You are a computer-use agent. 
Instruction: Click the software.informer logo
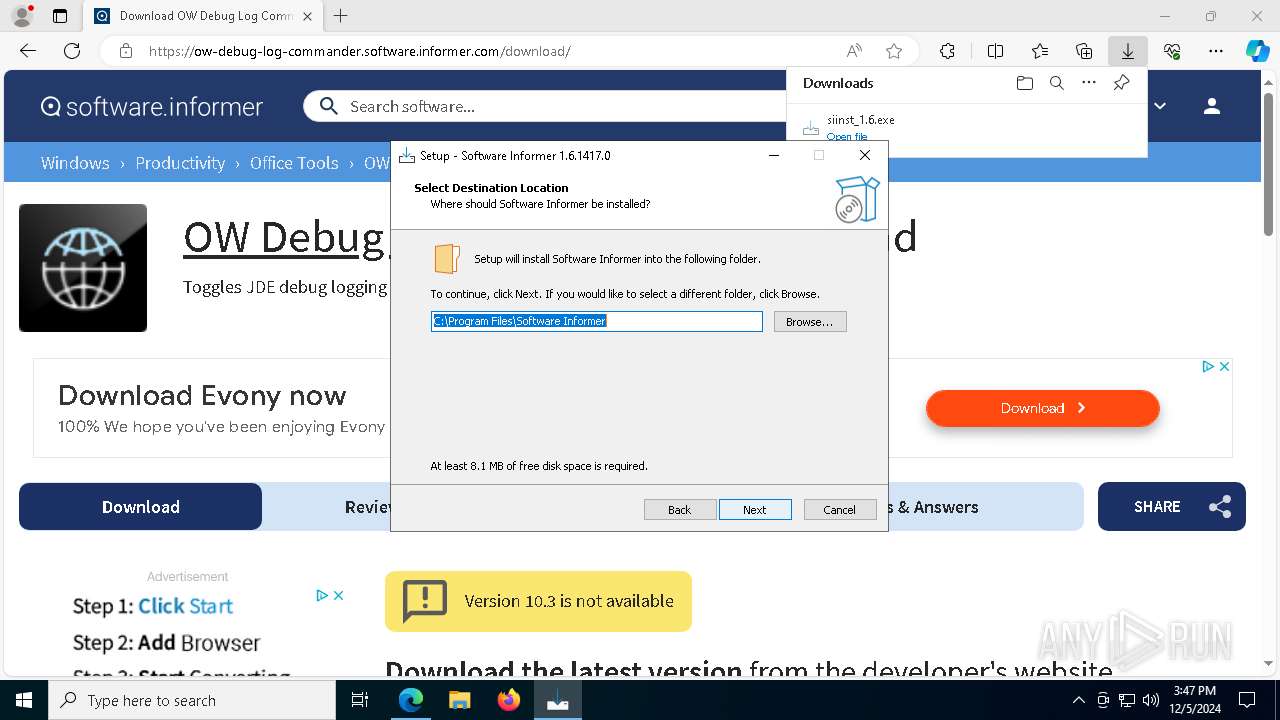(x=151, y=106)
